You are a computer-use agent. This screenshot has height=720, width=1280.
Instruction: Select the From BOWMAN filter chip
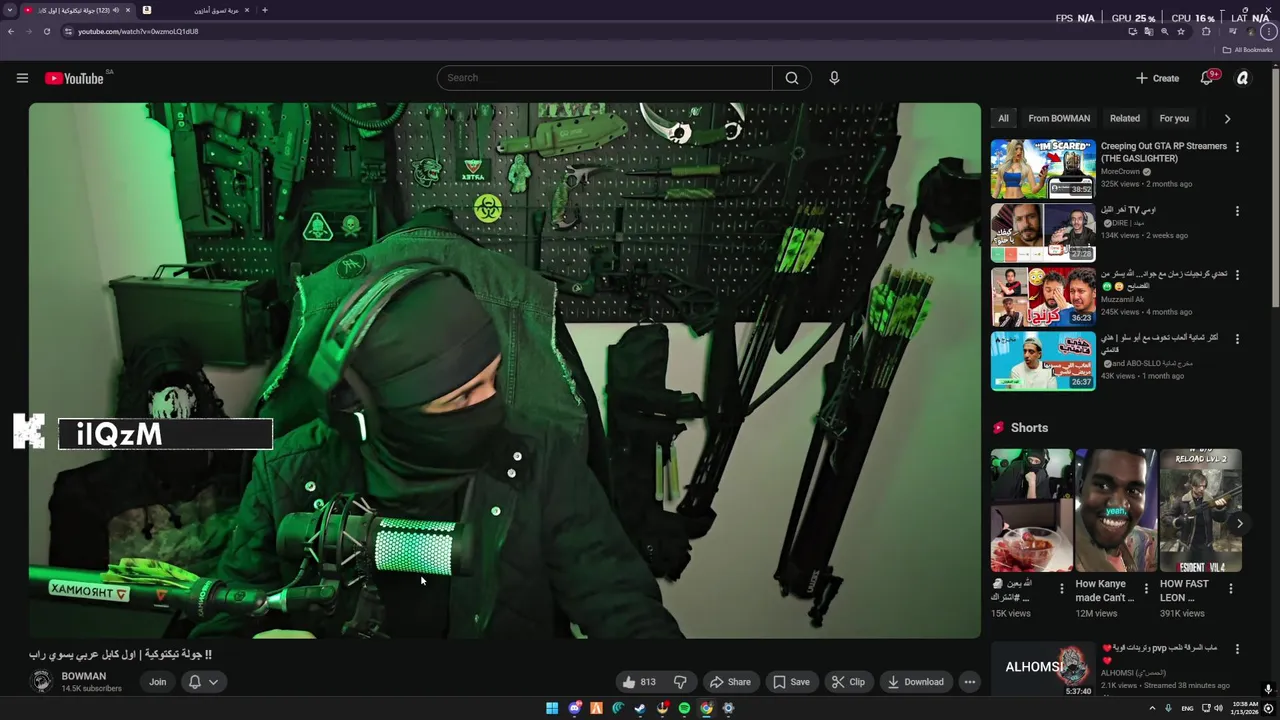point(1059,118)
